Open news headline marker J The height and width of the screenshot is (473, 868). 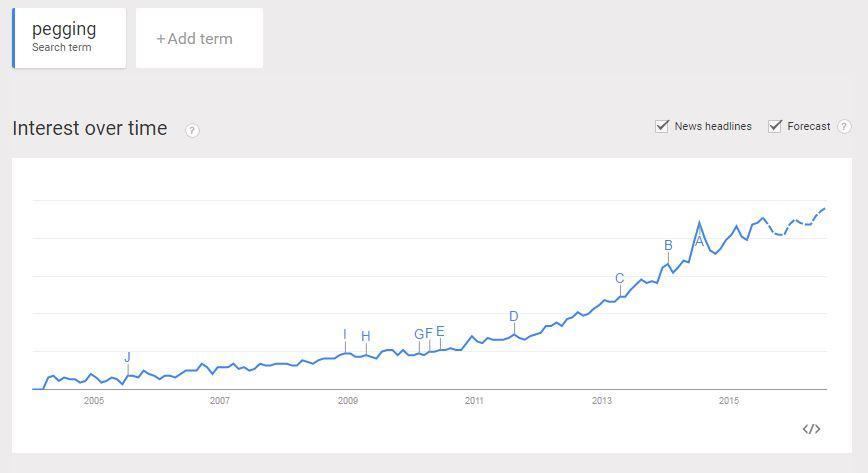pos(128,358)
